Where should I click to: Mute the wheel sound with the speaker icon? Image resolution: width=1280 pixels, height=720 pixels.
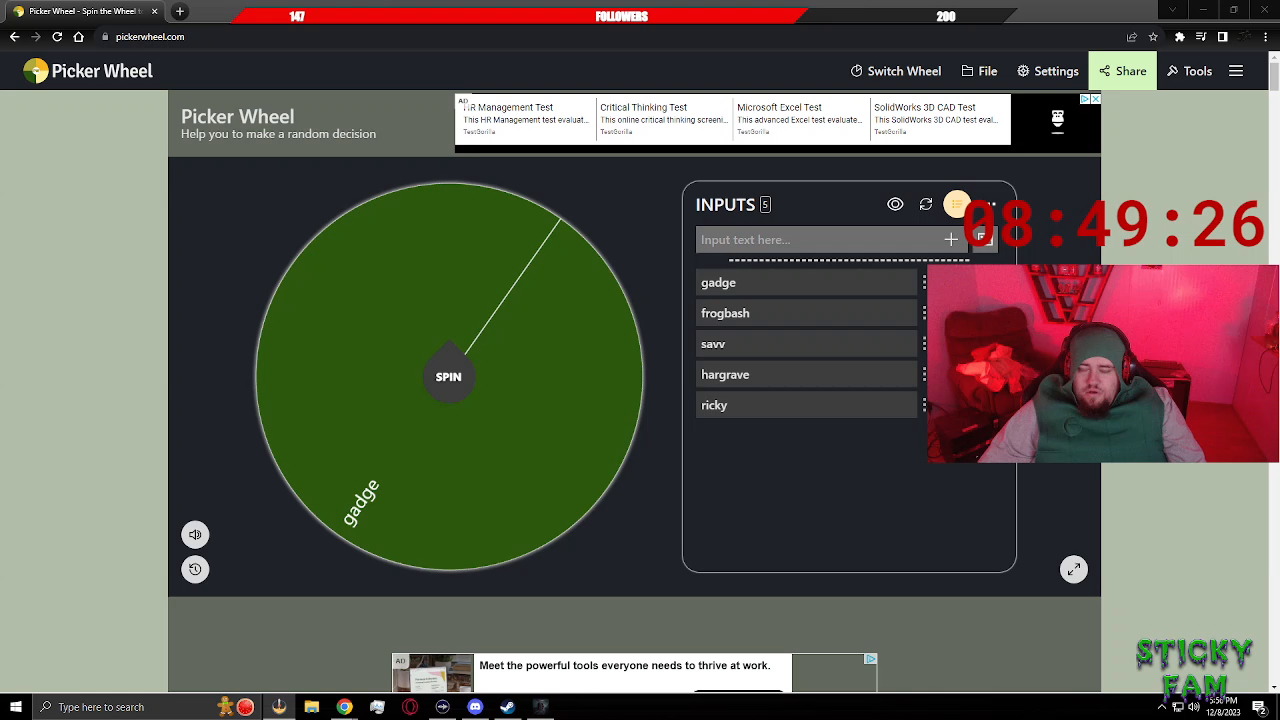(x=195, y=534)
